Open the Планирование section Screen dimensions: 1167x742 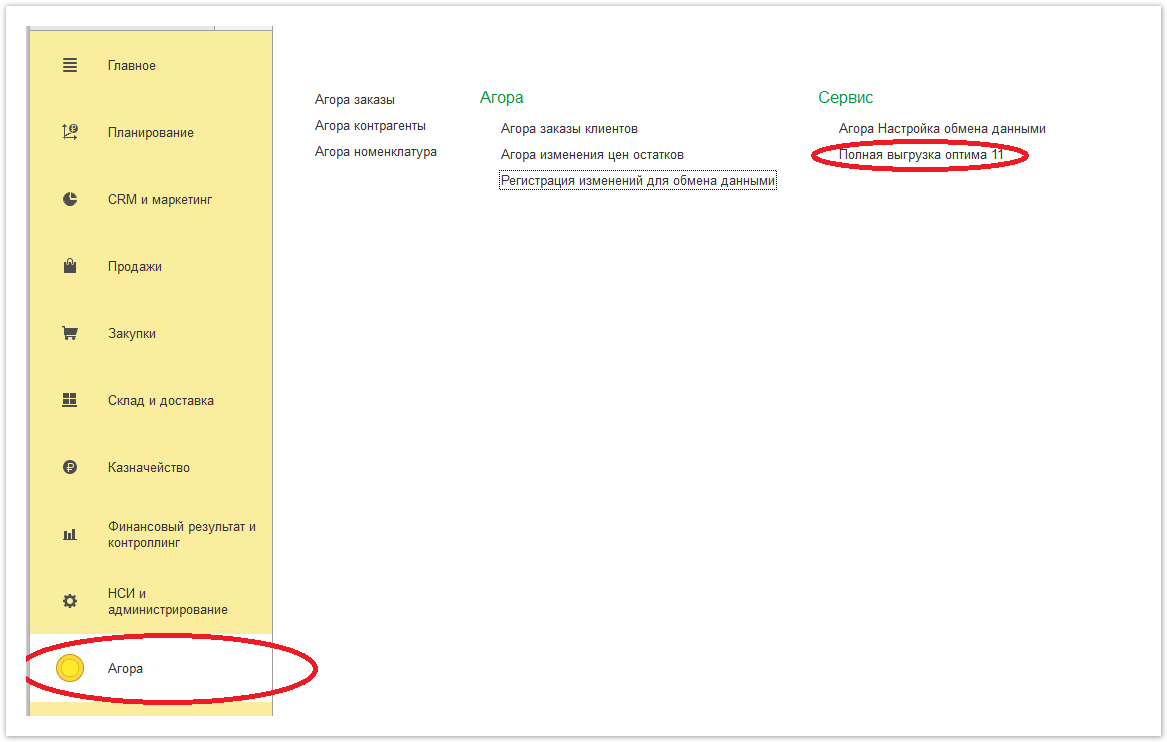click(150, 132)
